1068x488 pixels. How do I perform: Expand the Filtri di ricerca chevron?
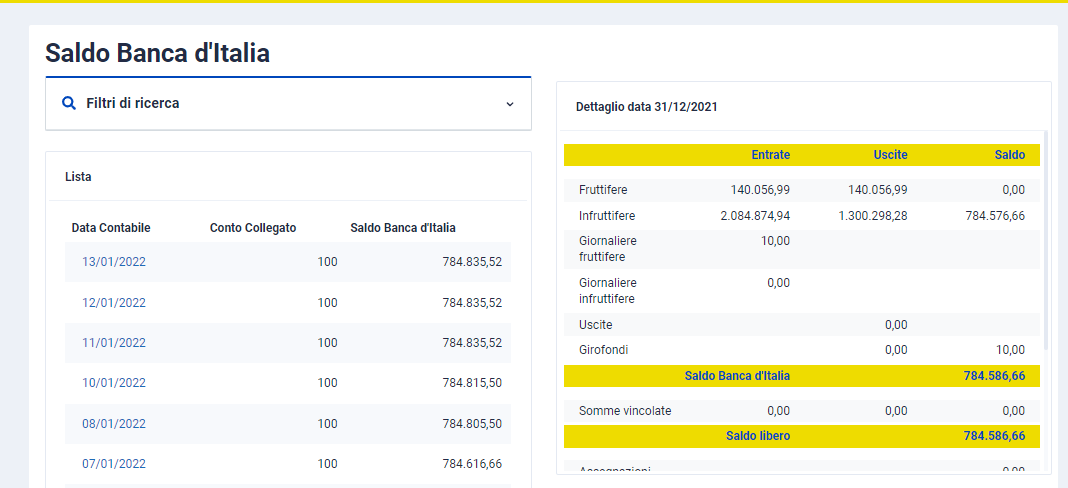coord(509,104)
